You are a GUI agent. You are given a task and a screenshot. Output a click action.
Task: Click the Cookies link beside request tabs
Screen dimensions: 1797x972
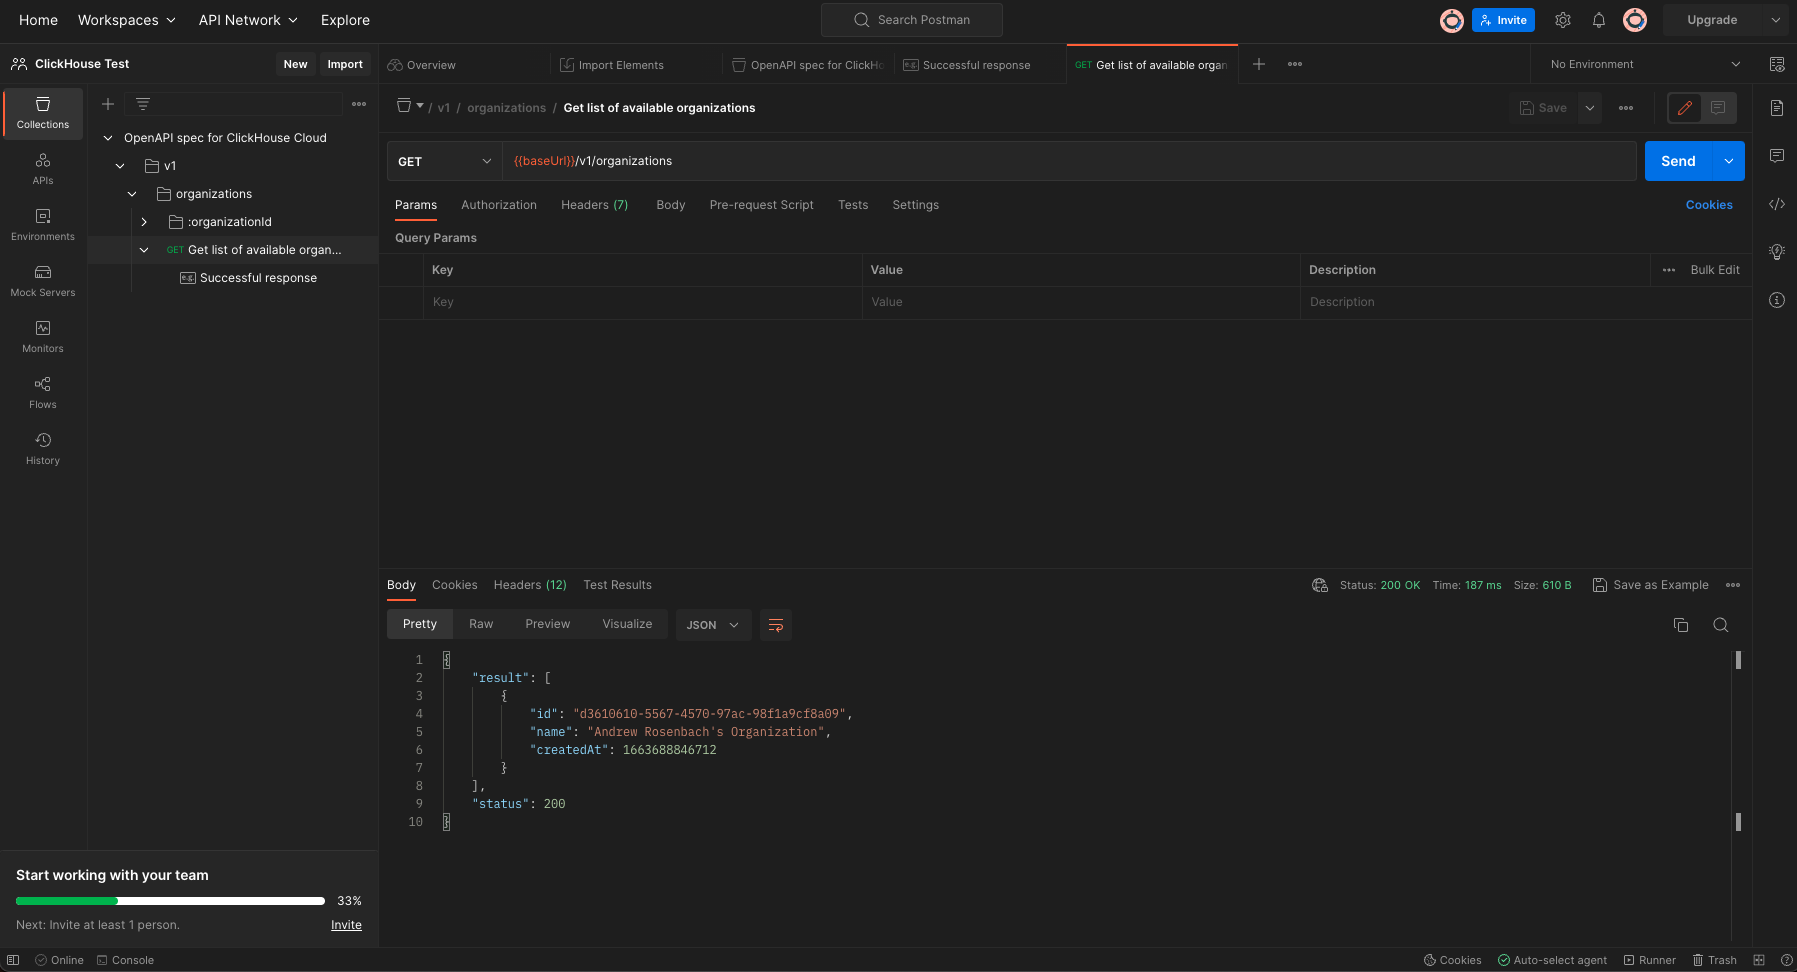pos(1708,205)
